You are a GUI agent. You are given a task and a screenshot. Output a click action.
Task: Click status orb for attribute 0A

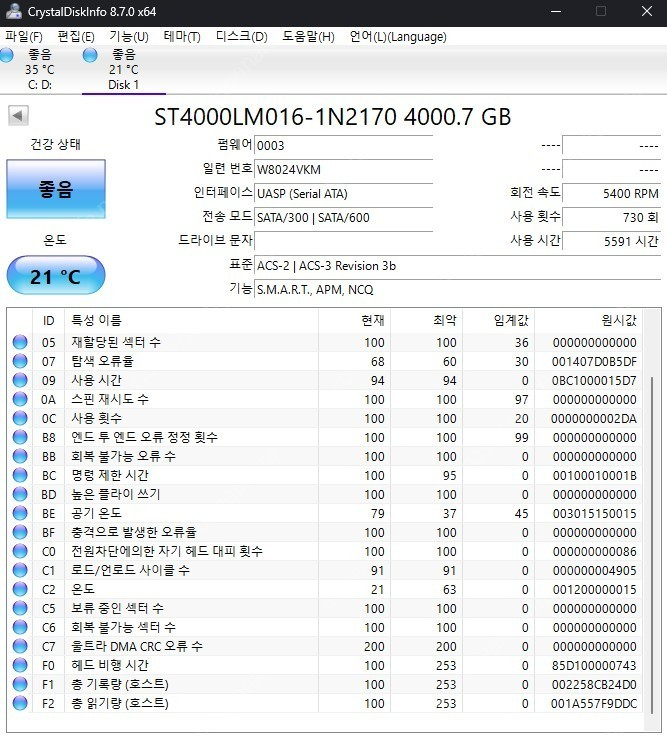click(x=20, y=399)
